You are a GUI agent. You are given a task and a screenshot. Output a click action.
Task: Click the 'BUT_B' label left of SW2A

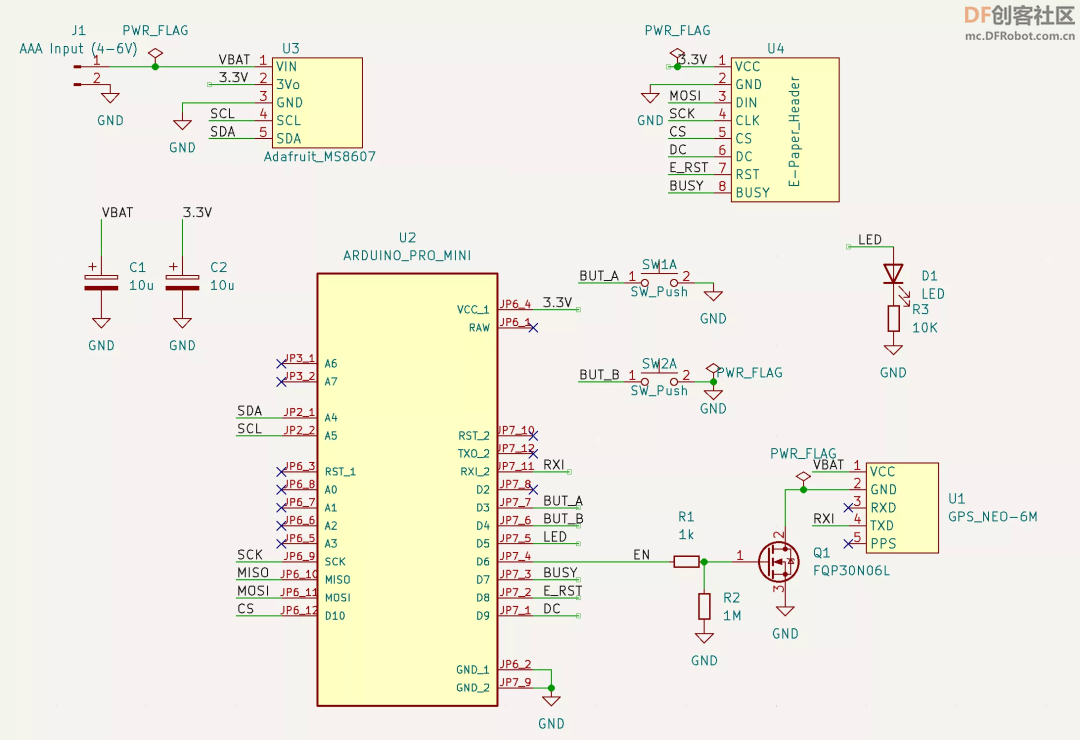pos(599,375)
